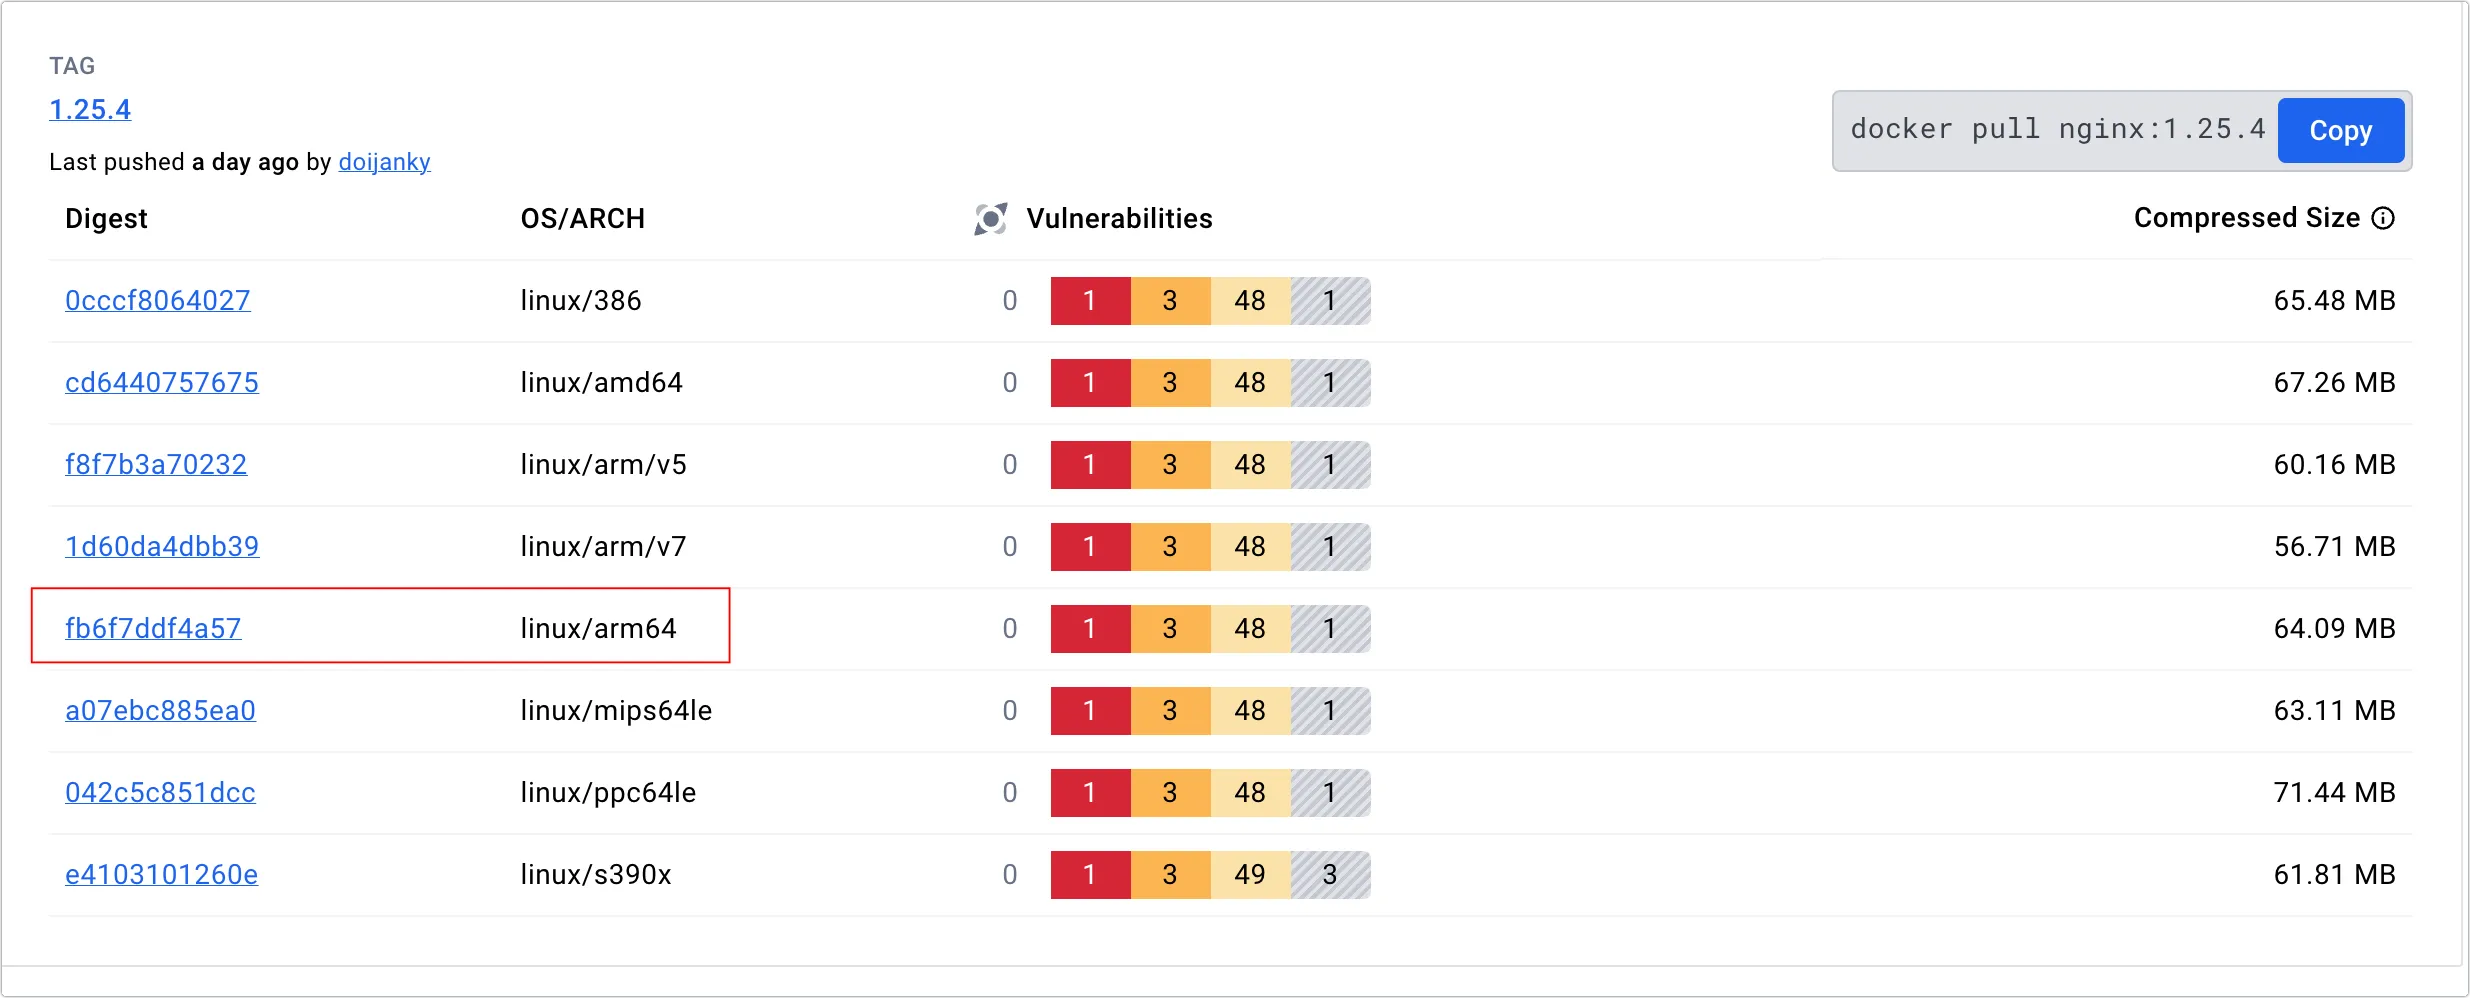
Task: Open doijanky user profile link
Action: point(384,162)
